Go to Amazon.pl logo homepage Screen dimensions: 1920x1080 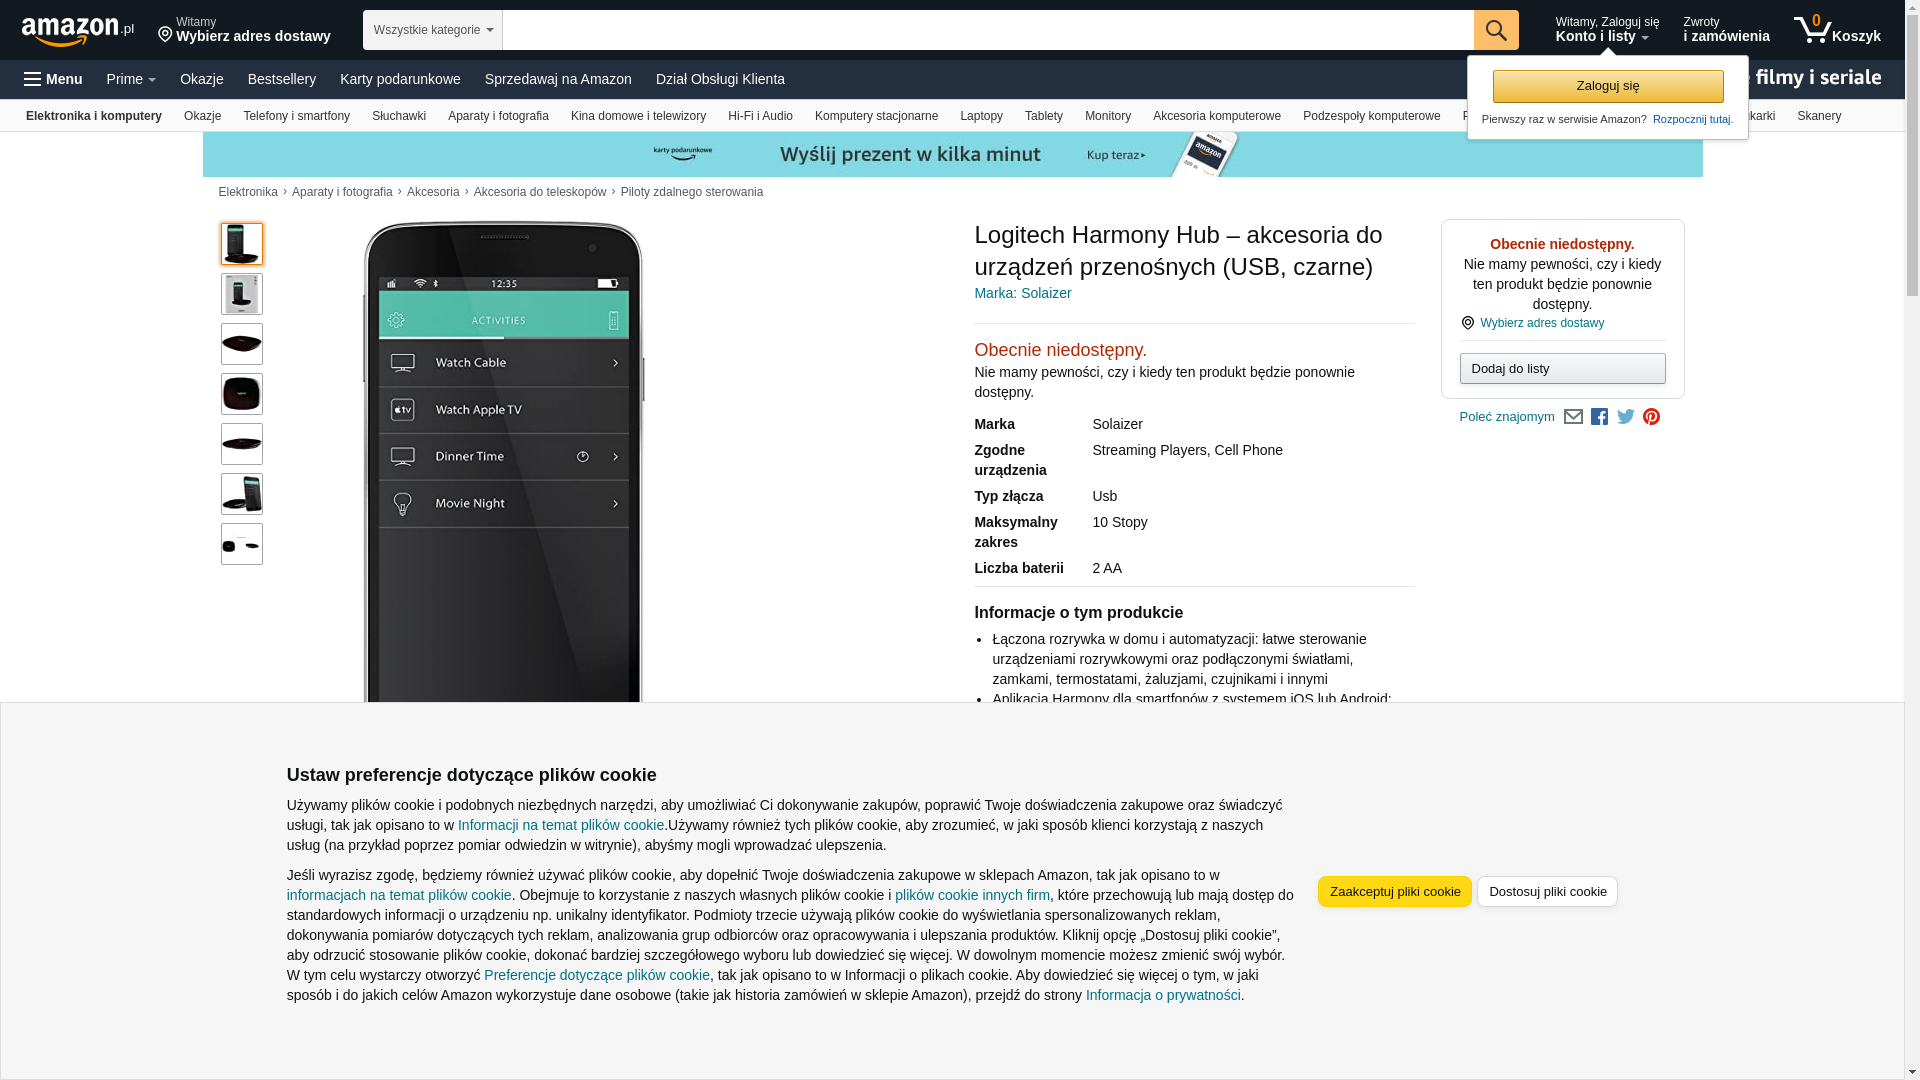coord(78,31)
